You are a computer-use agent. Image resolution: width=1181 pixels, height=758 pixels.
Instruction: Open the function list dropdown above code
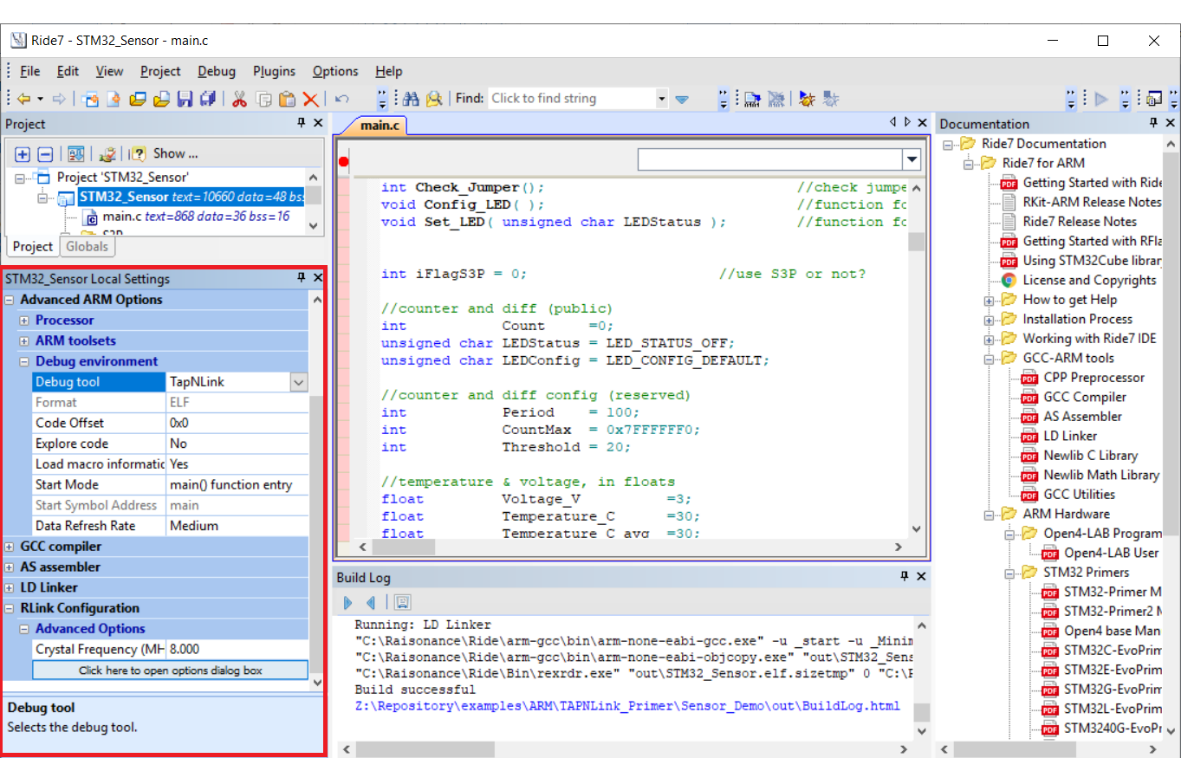[911, 160]
